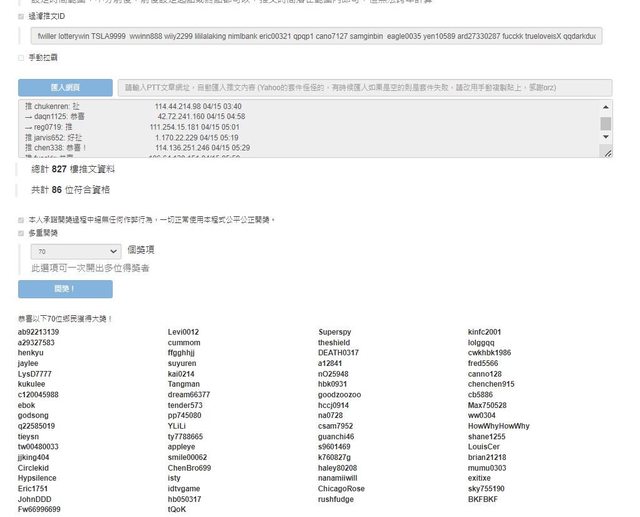The image size is (640, 517).
Task: Check the 本人承諾 fair-draw pledge checkbox
Action: click(x=22, y=219)
